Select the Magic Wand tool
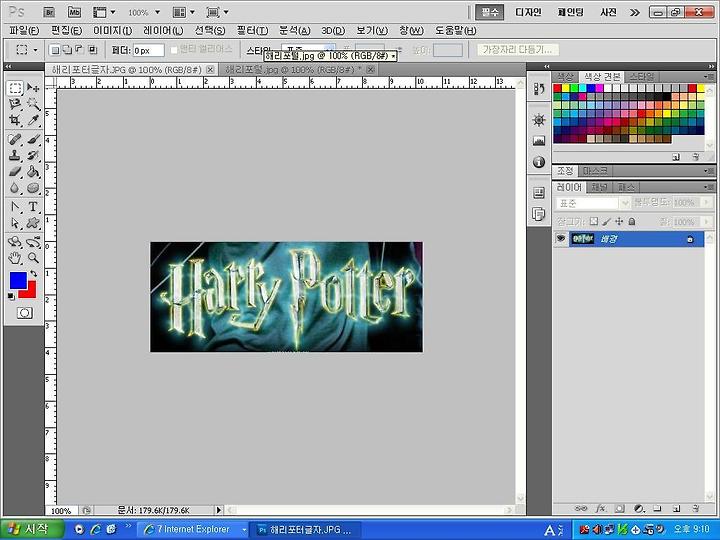Viewport: 720px width, 540px height. 33,104
